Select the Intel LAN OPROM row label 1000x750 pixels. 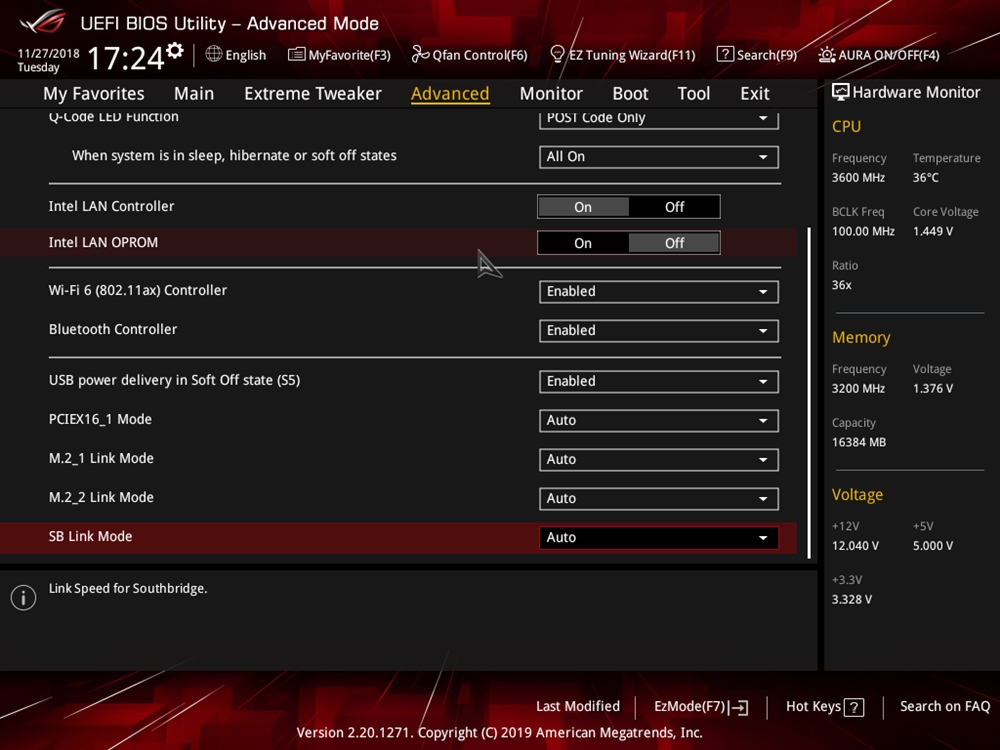[103, 243]
